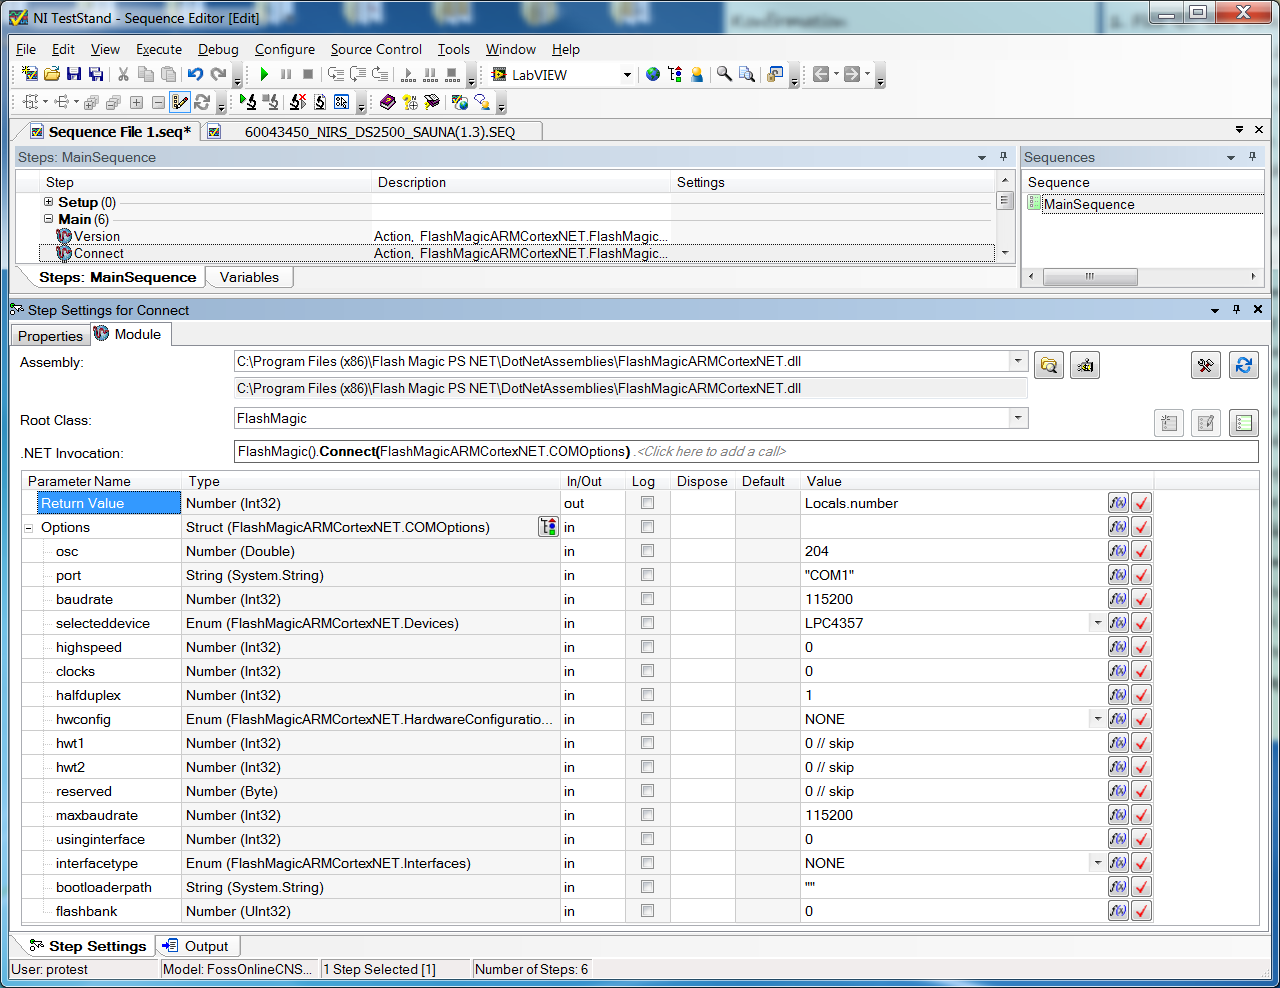Toggle Log checkbox for Return Value

647,503
